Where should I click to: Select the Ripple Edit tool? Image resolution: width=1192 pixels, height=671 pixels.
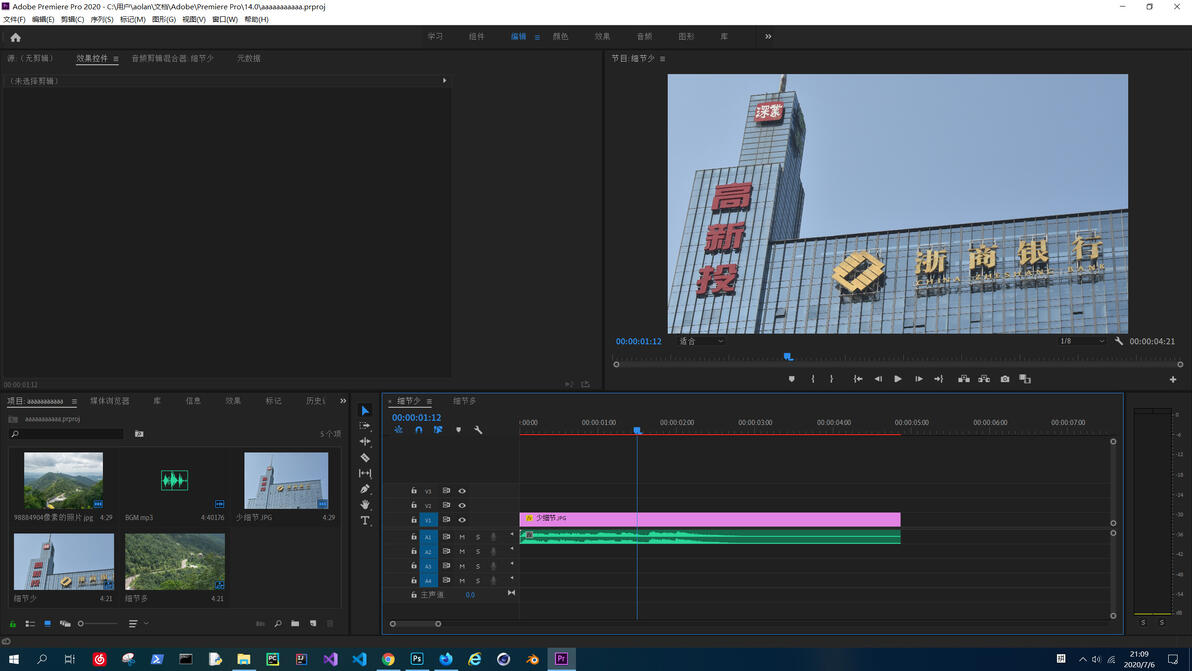coord(365,442)
